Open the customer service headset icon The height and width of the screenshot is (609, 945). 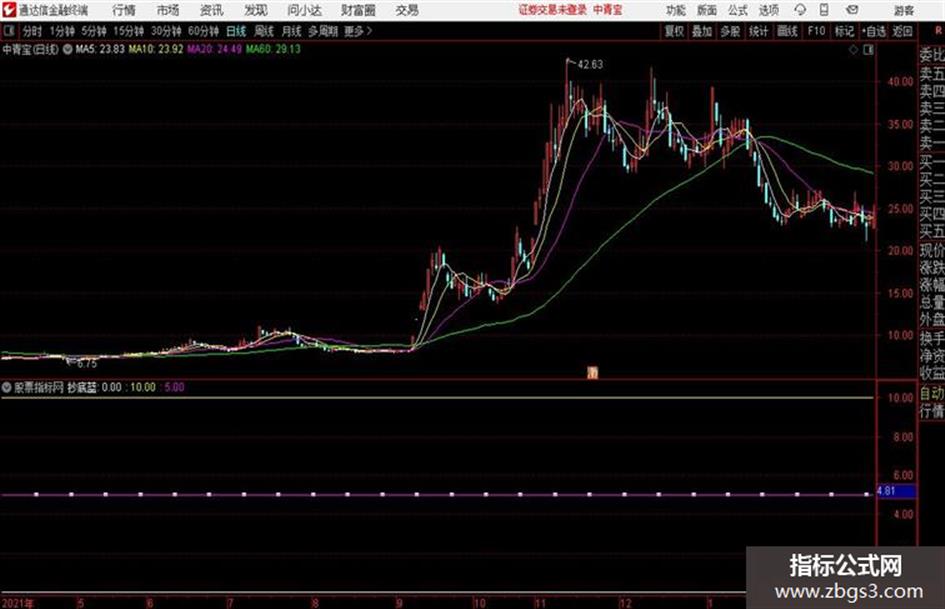click(800, 10)
